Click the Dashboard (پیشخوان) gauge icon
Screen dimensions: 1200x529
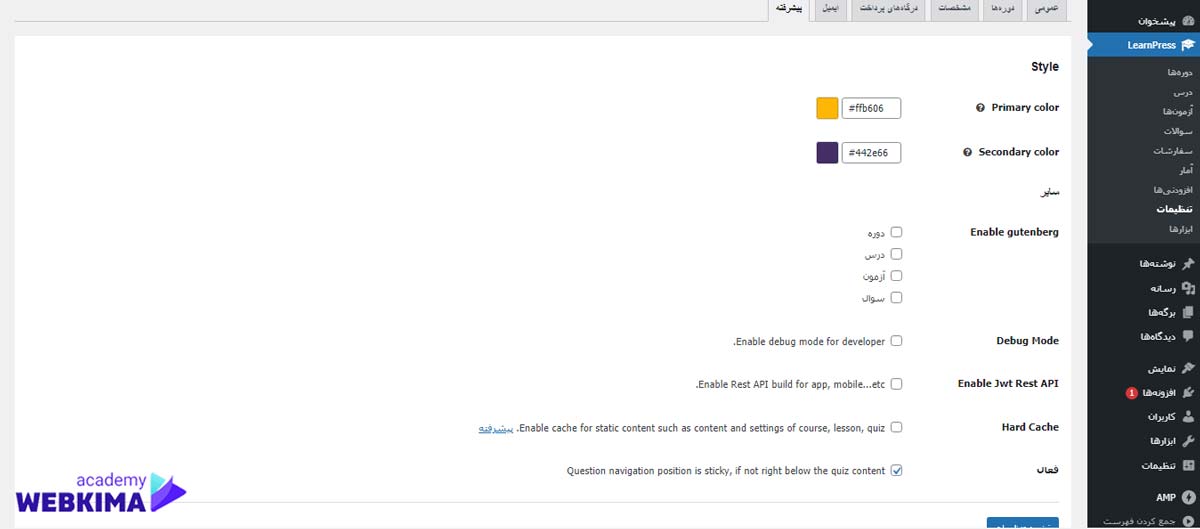tap(1187, 20)
